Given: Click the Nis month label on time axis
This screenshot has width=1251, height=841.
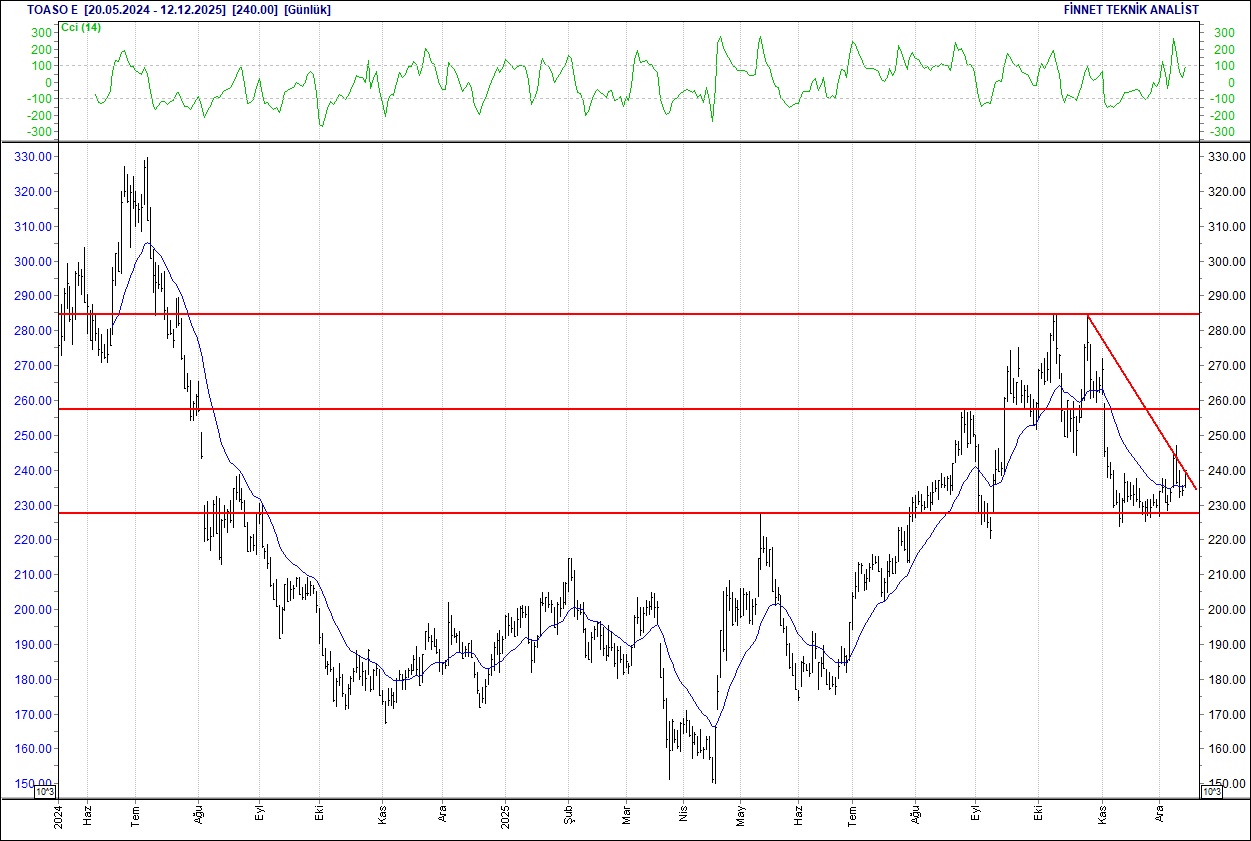Looking at the screenshot, I should (x=683, y=812).
